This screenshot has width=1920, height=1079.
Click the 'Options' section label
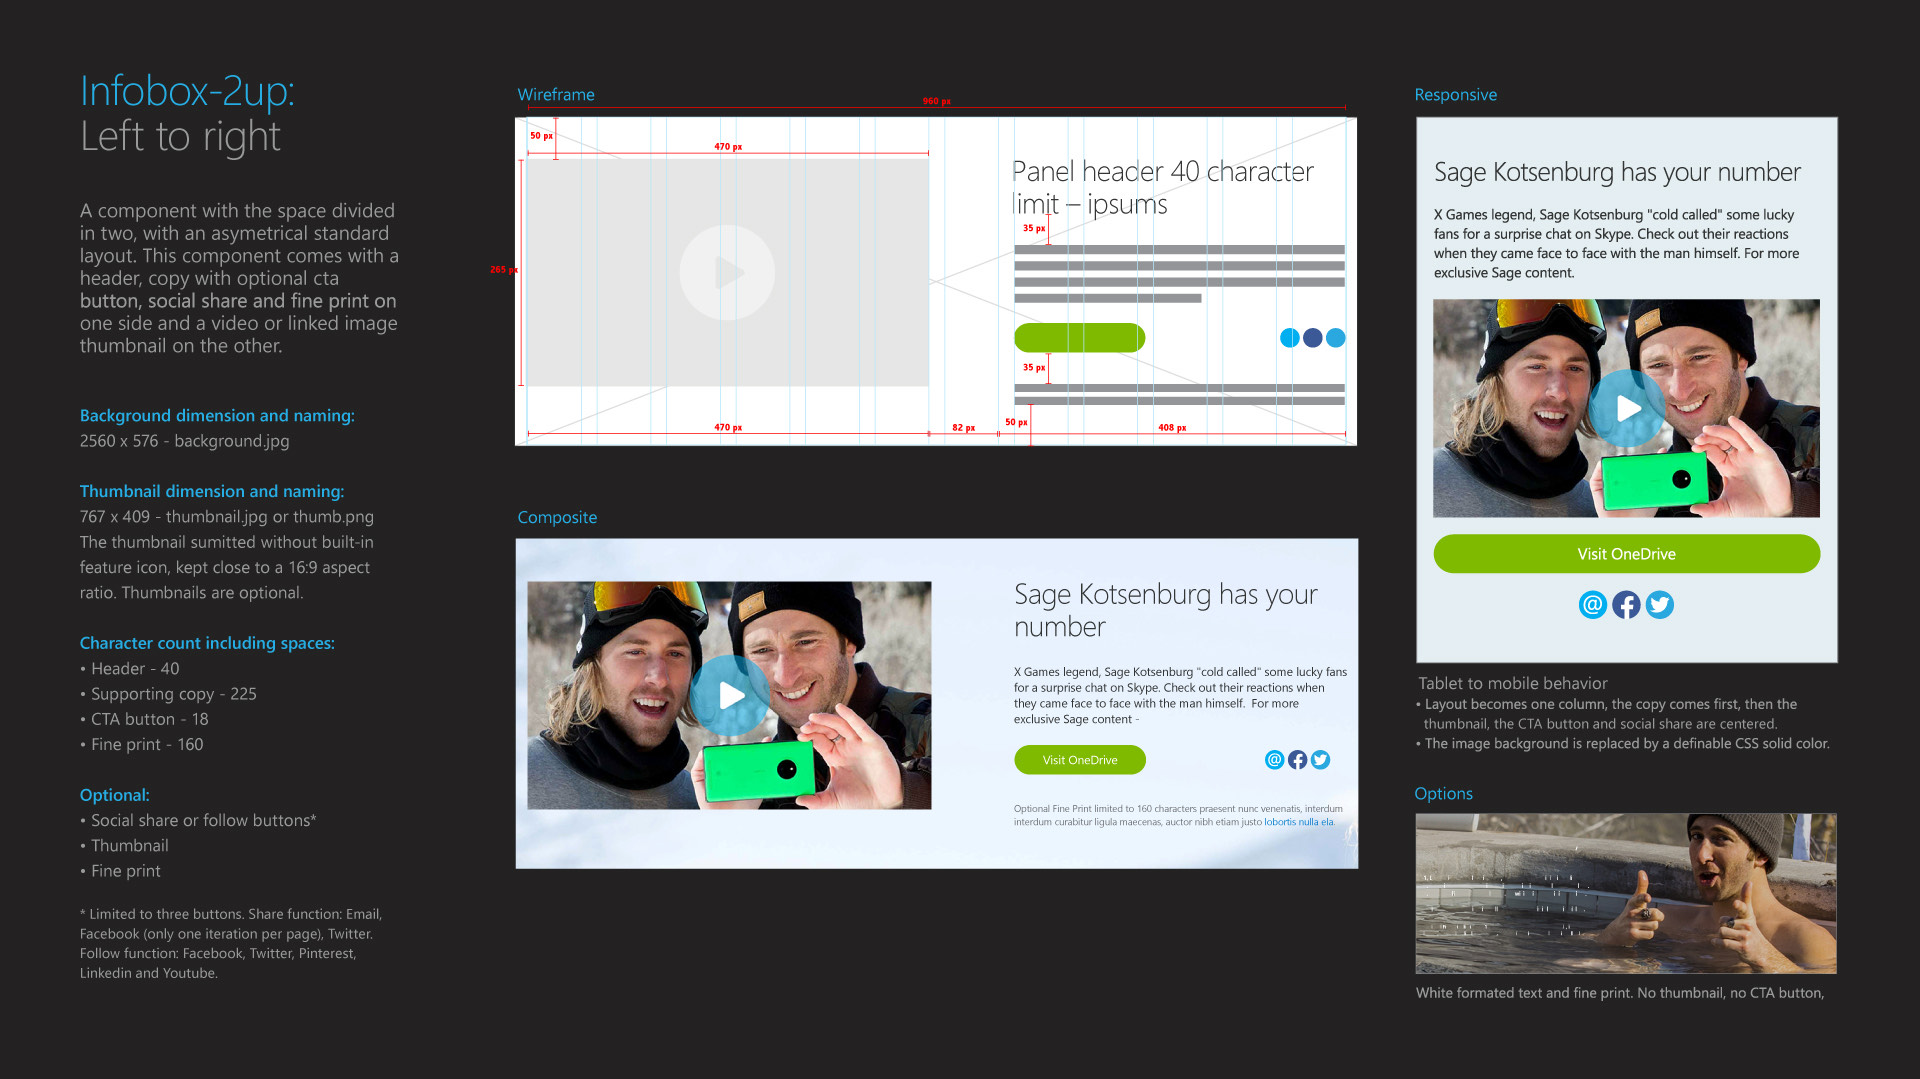[1443, 794]
